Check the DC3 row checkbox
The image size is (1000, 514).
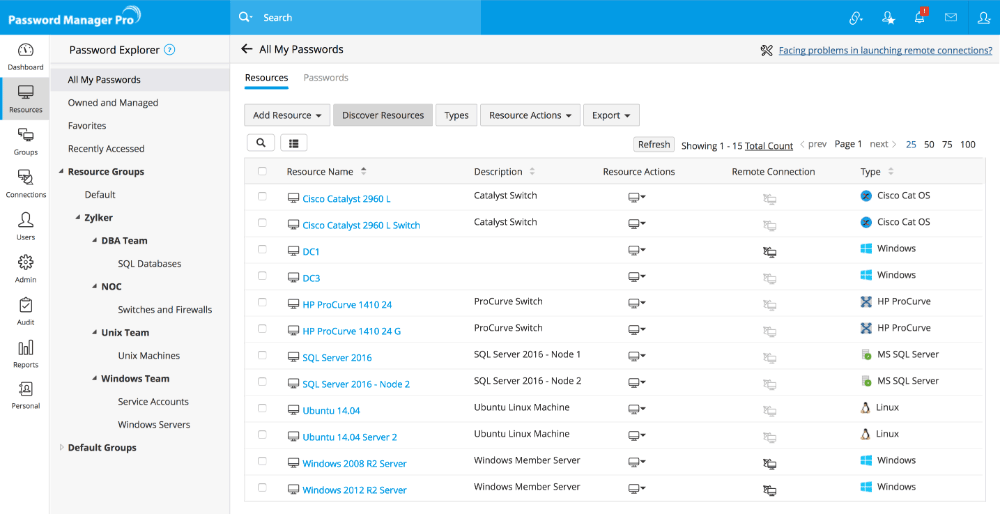(x=262, y=275)
